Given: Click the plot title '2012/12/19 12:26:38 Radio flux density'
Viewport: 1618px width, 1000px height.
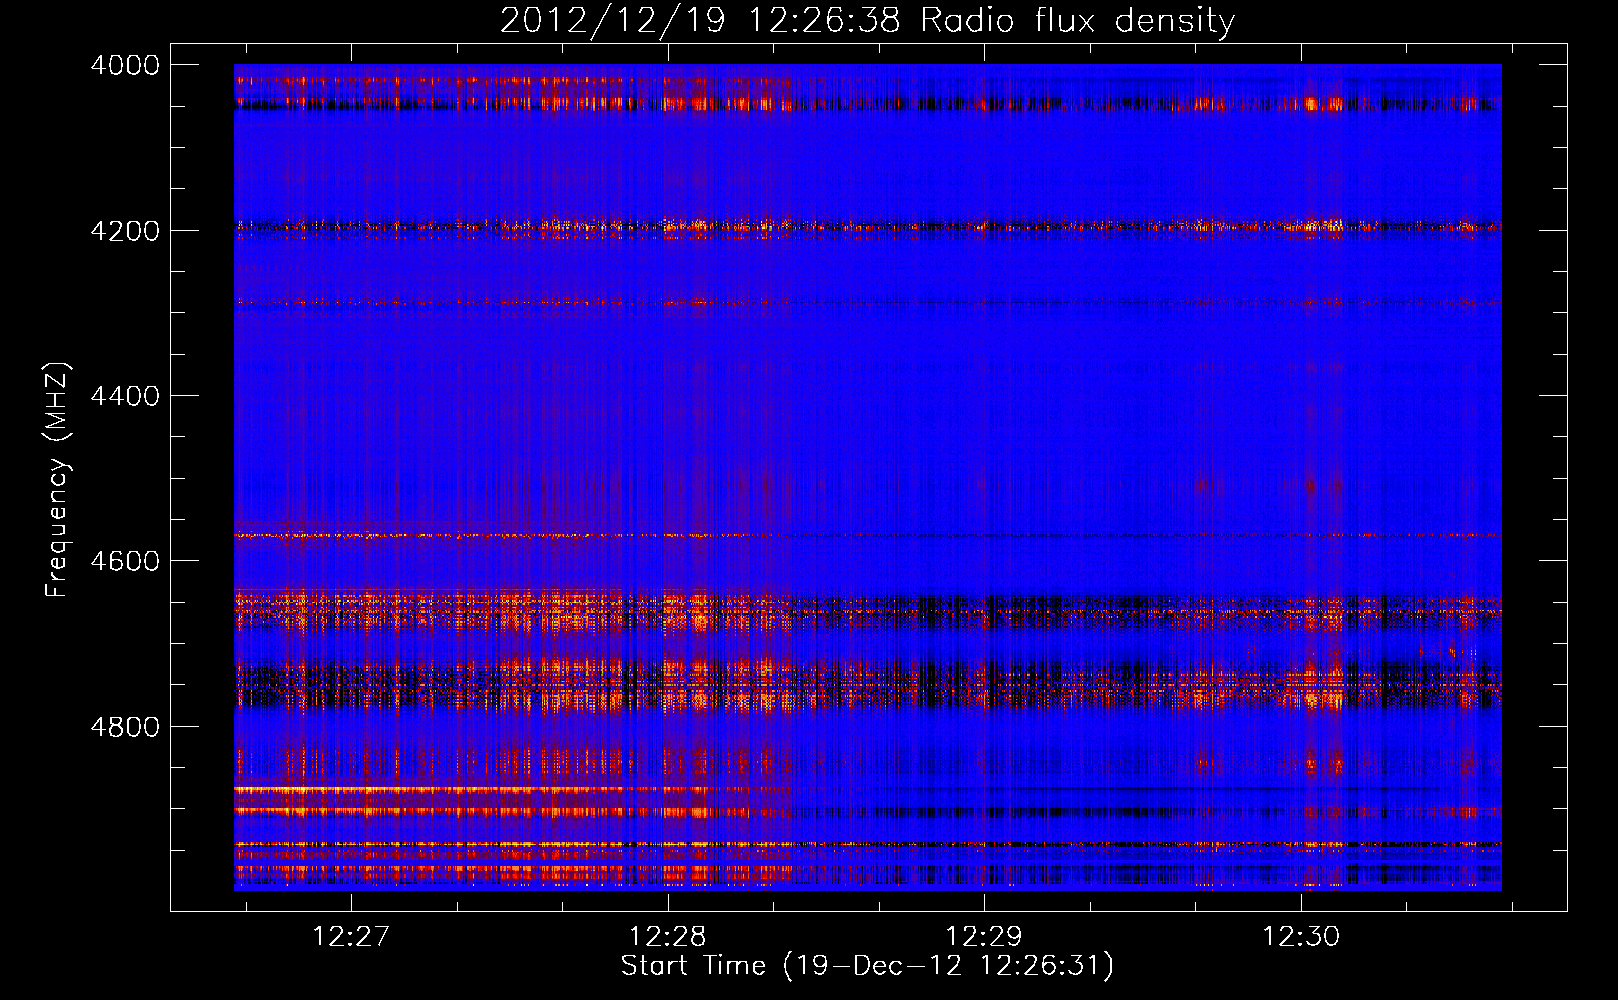Looking at the screenshot, I should (x=867, y=21).
